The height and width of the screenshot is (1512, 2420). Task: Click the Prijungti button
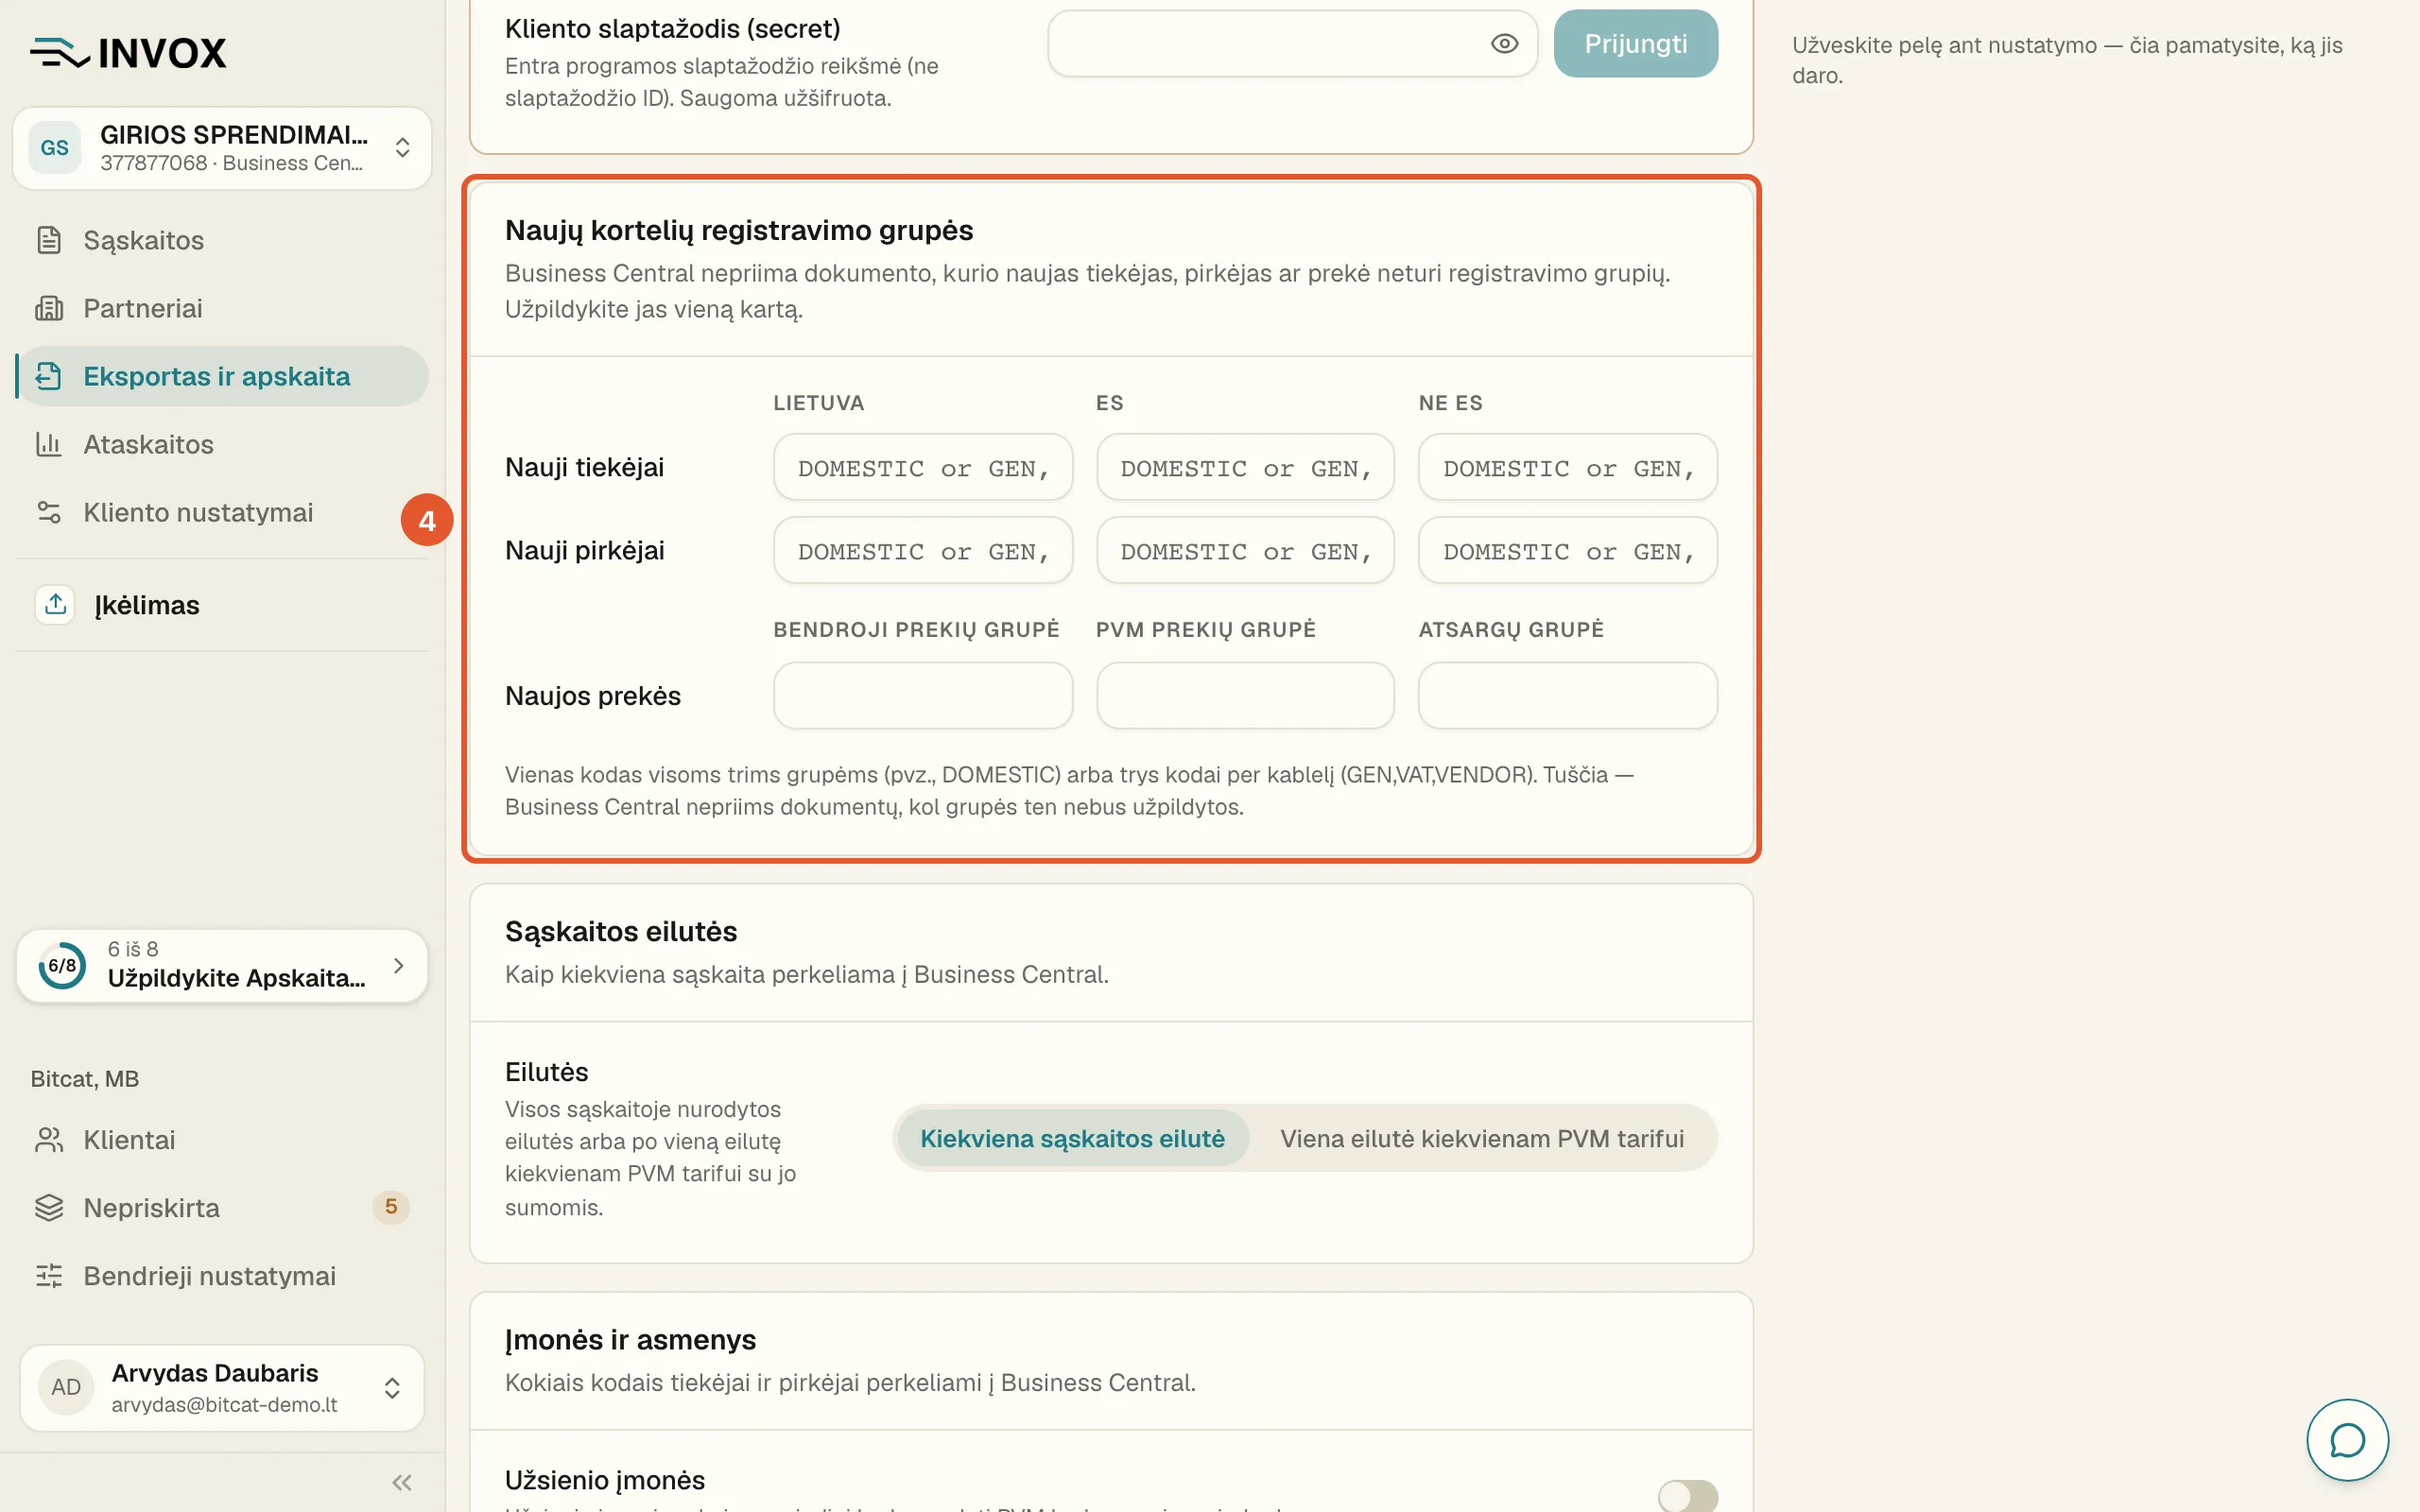[1635, 43]
